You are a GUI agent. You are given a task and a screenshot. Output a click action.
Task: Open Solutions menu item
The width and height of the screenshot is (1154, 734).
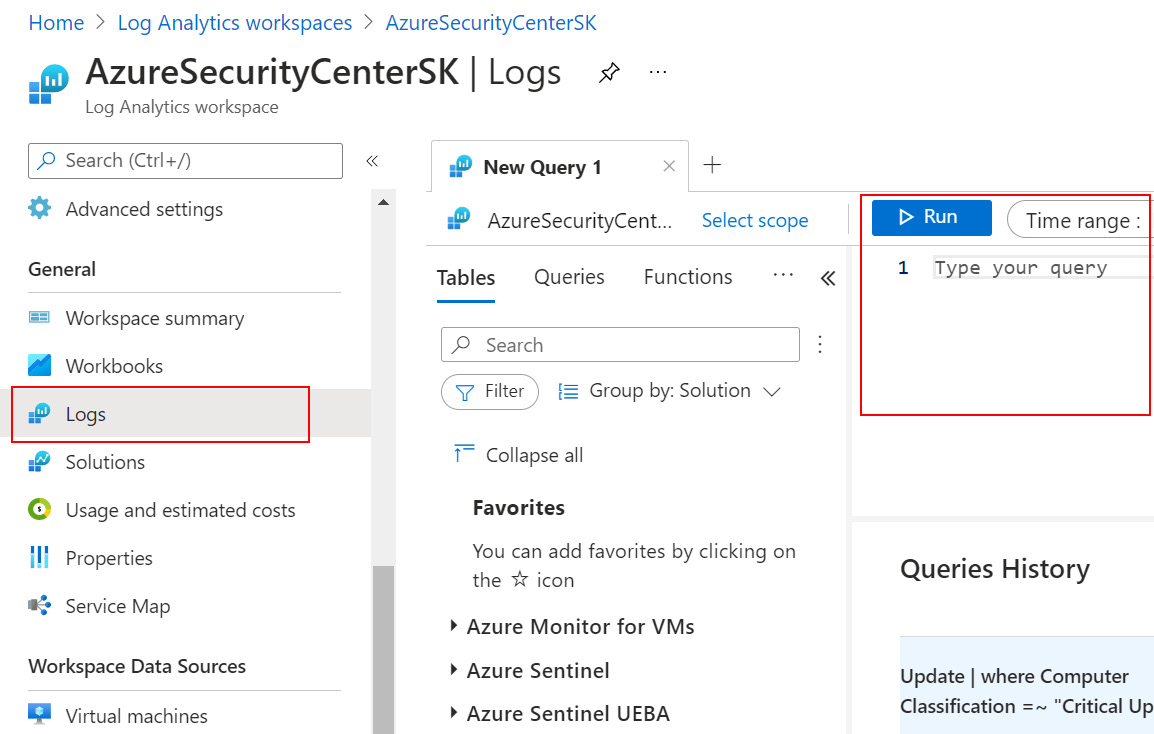[x=105, y=462]
